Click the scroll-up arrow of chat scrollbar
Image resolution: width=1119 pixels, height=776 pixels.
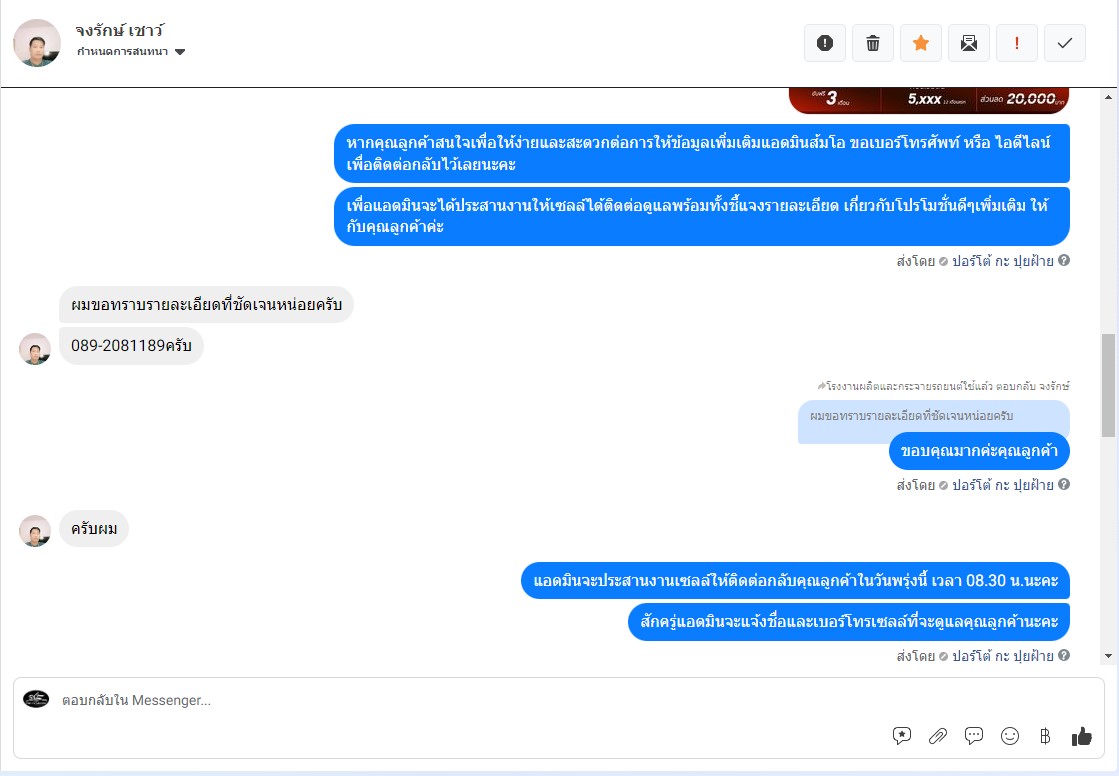coord(1108,97)
